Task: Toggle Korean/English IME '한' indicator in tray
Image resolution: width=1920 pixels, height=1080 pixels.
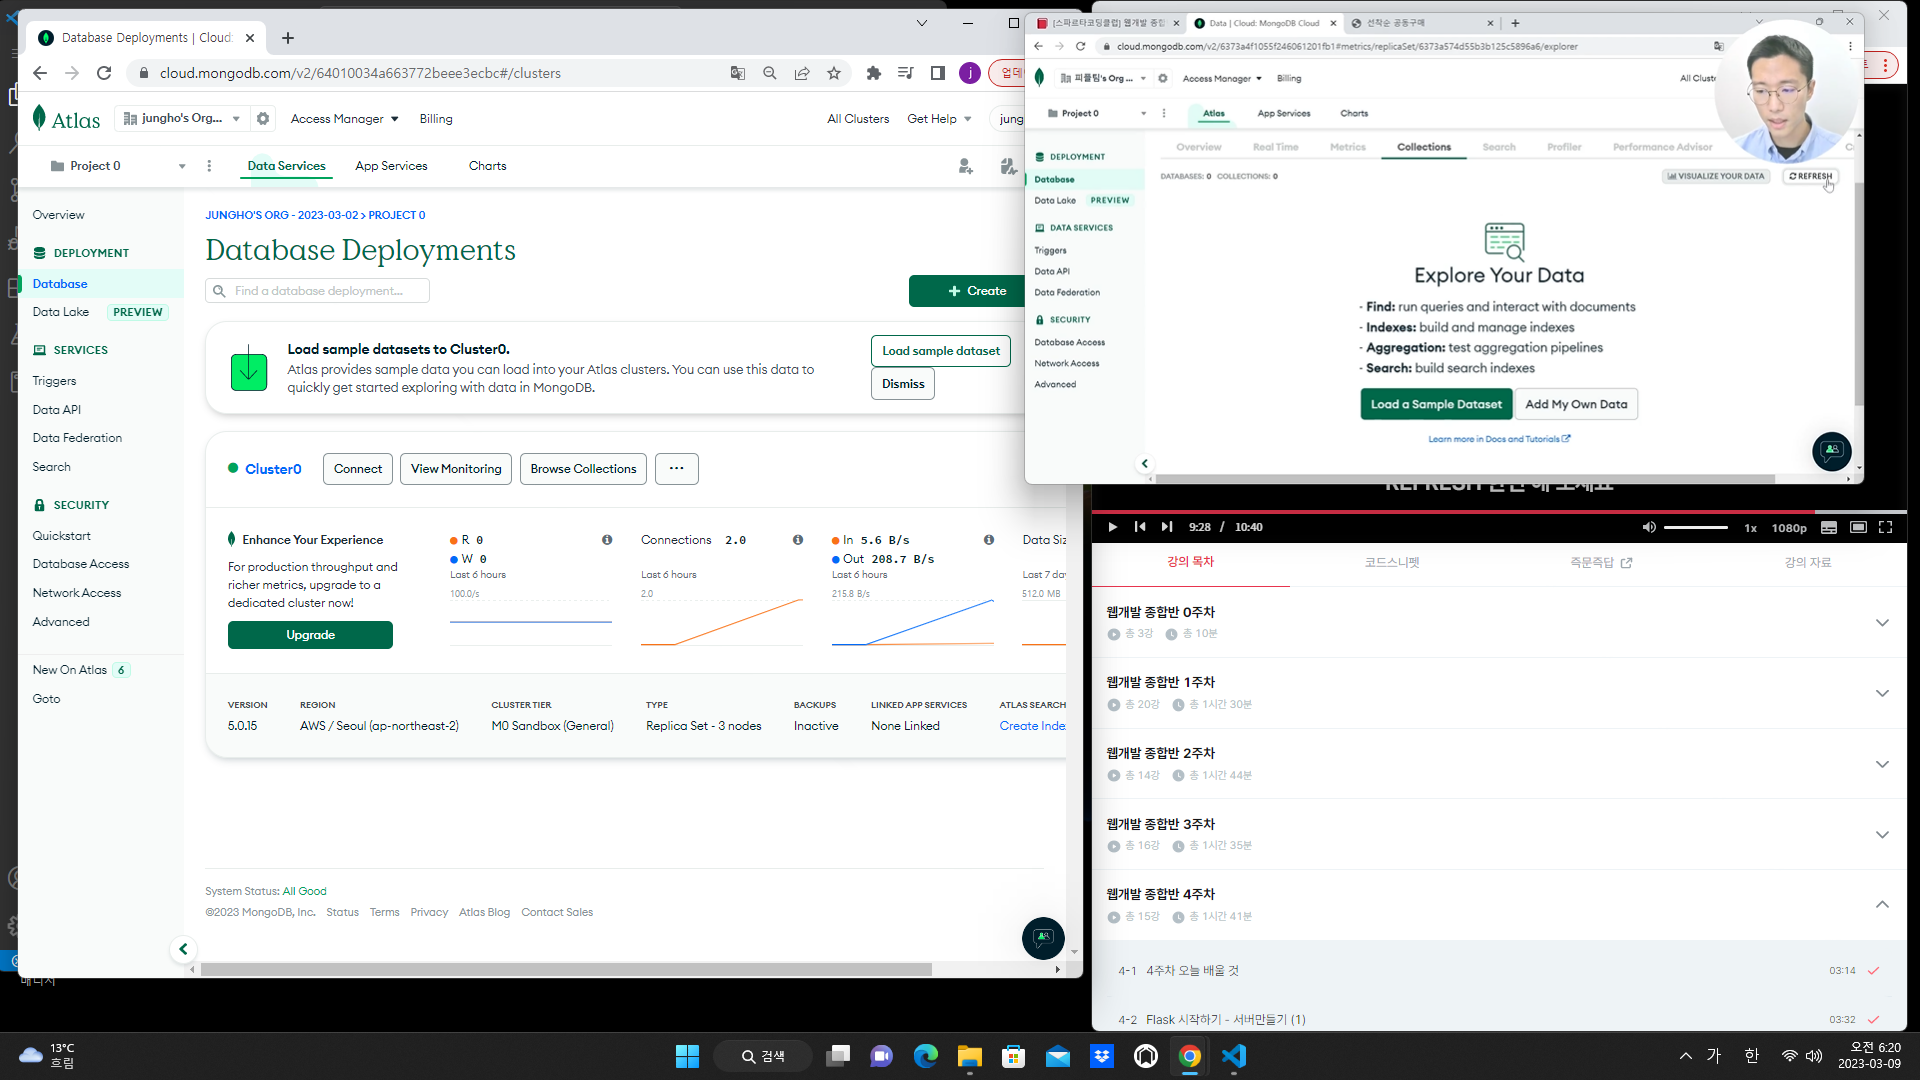Action: [x=1751, y=1056]
